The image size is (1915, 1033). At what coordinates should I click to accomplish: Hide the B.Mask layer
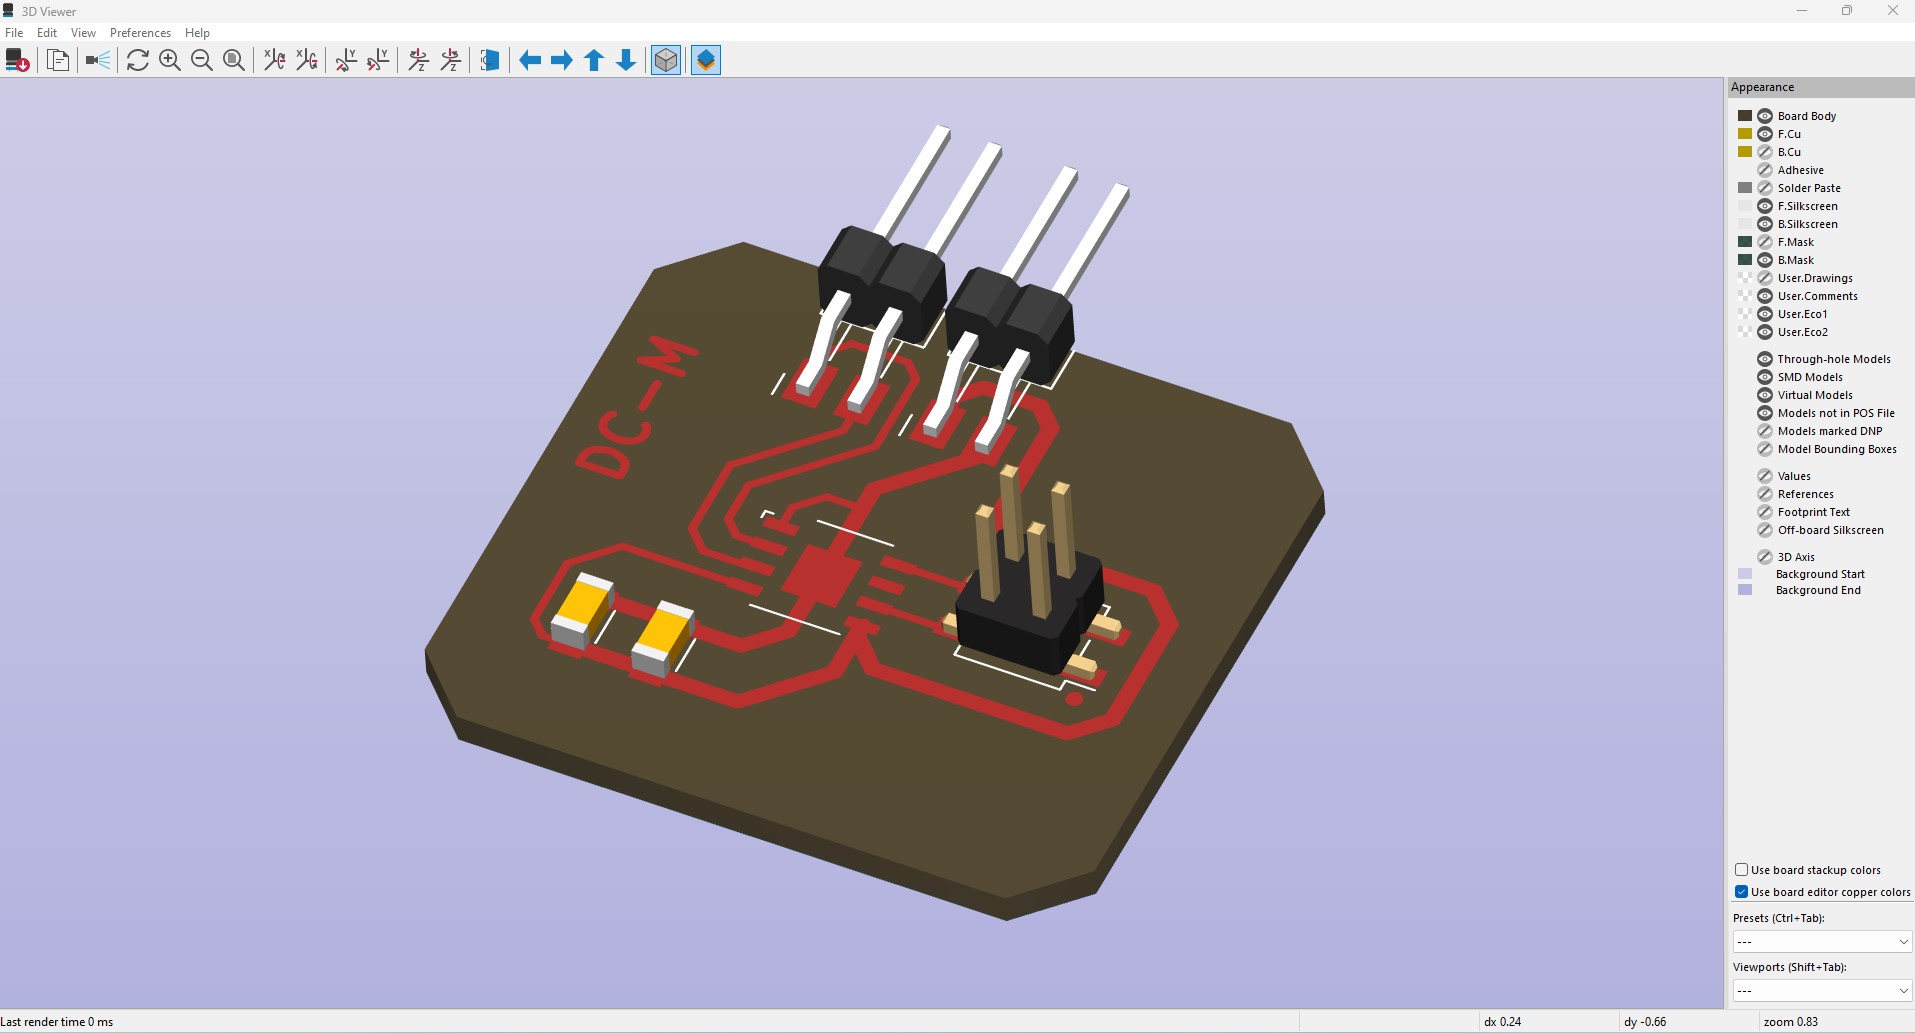coord(1765,260)
